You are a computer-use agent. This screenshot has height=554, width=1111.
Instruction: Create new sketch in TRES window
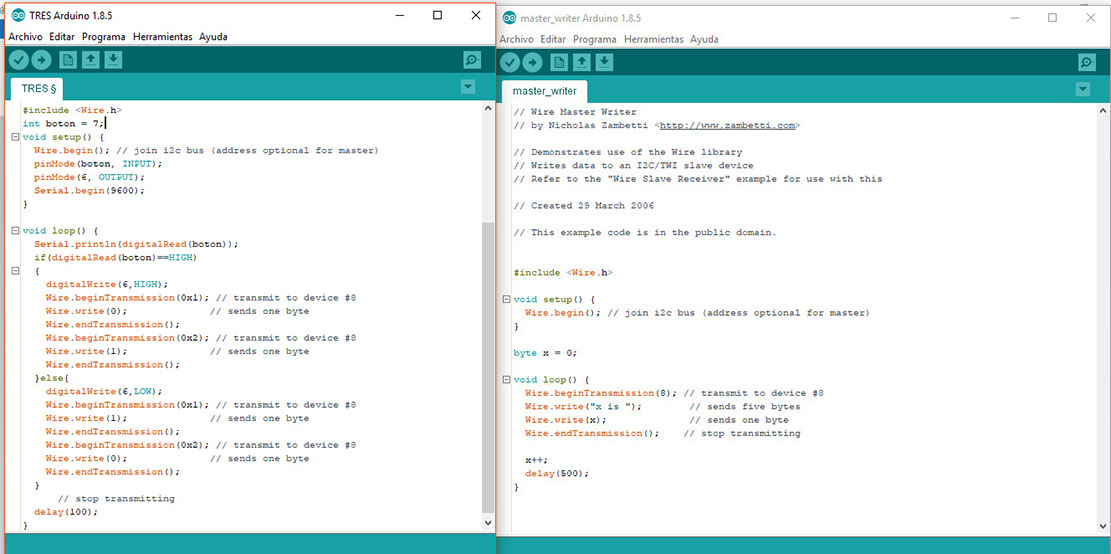point(68,60)
